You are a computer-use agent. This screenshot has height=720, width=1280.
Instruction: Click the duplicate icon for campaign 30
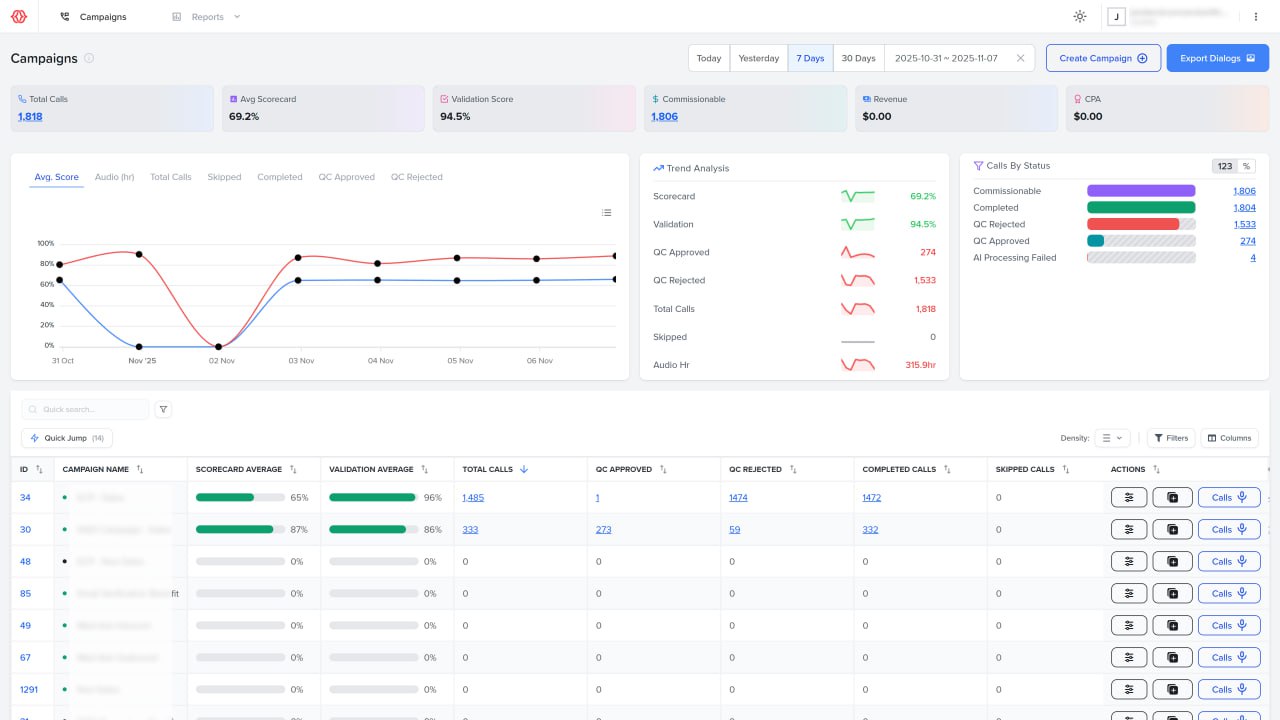tap(1172, 529)
